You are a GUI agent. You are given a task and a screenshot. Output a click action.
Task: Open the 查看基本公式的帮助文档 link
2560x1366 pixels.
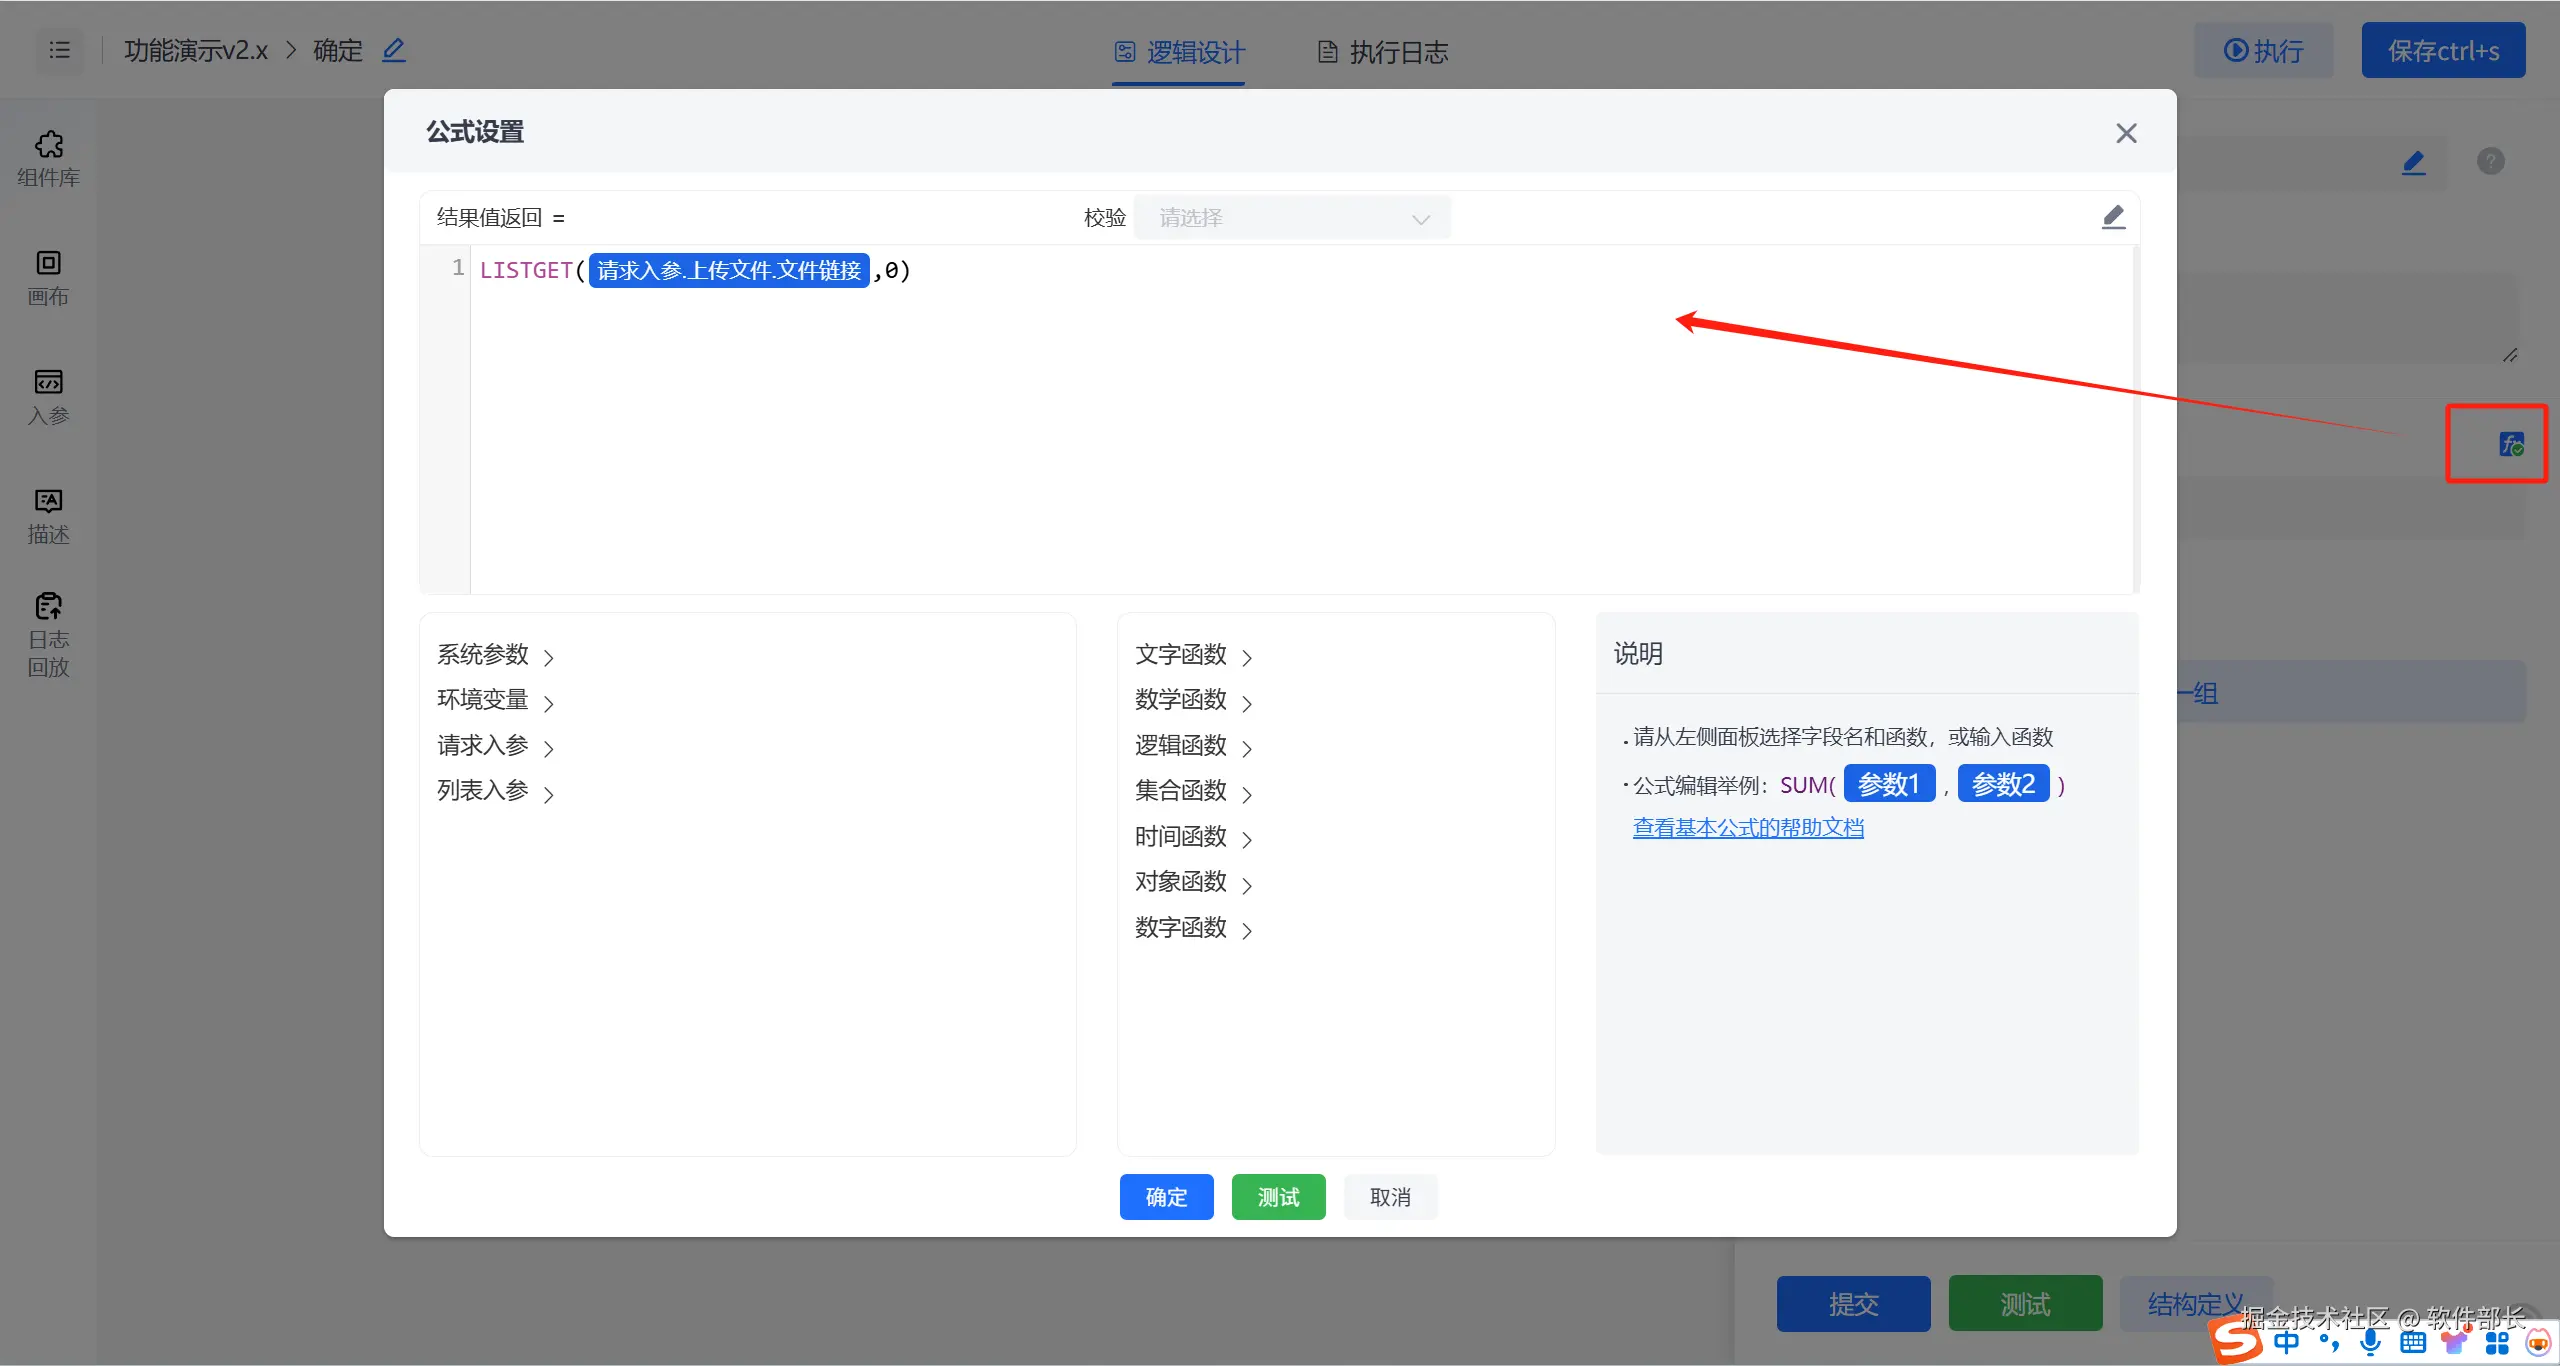(x=1748, y=828)
